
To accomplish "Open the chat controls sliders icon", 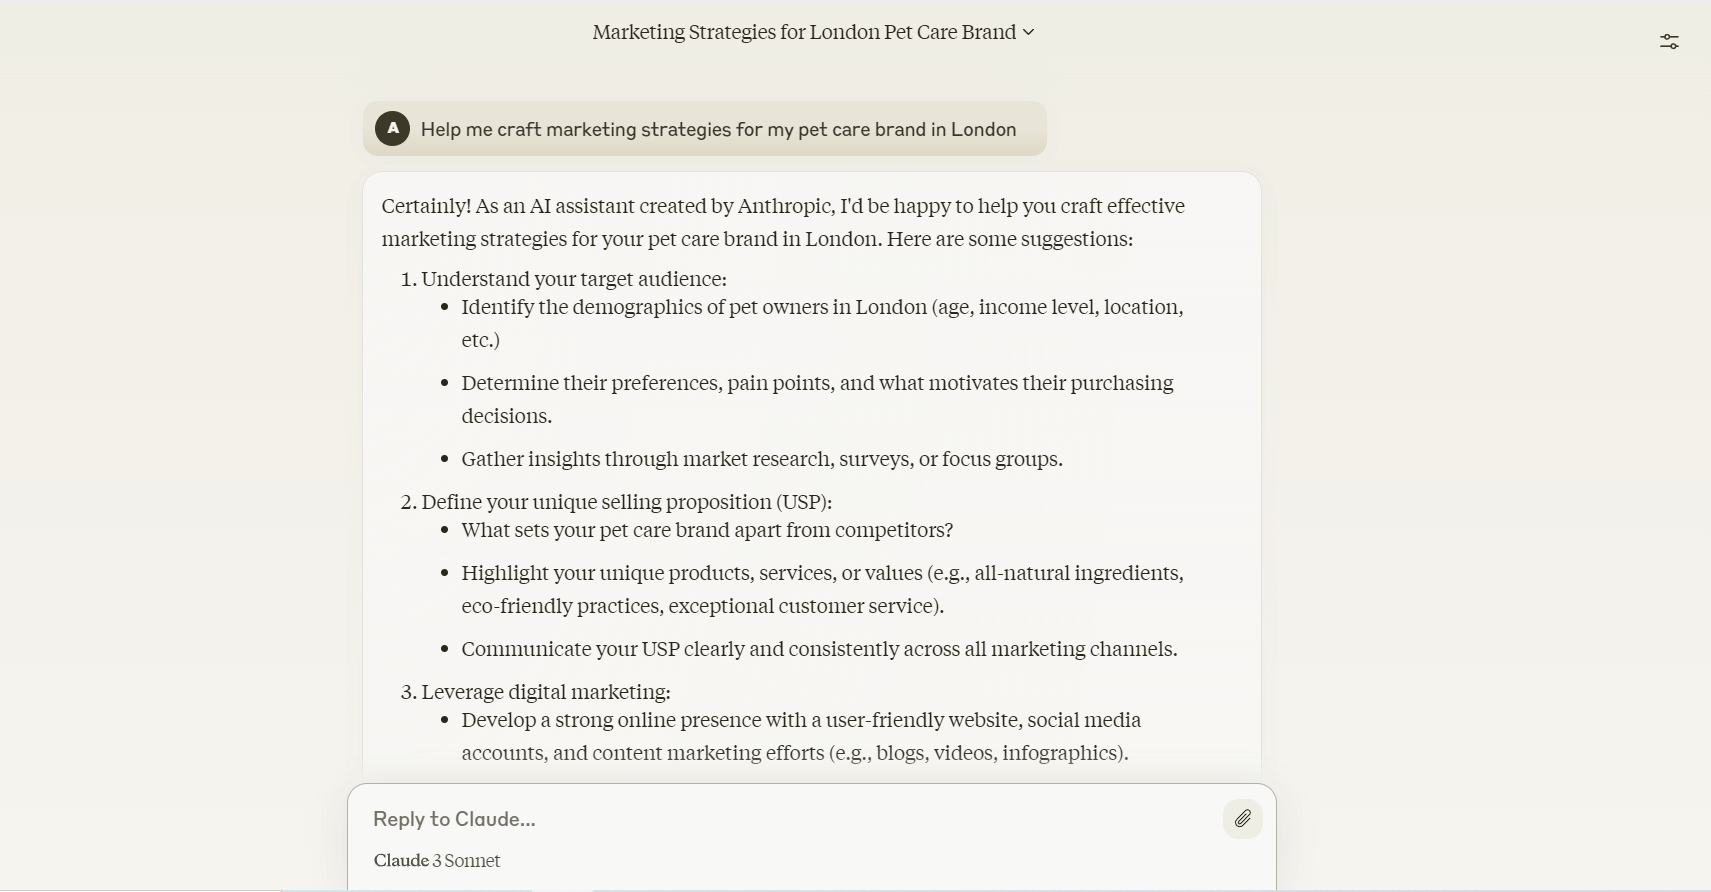I will (1669, 41).
